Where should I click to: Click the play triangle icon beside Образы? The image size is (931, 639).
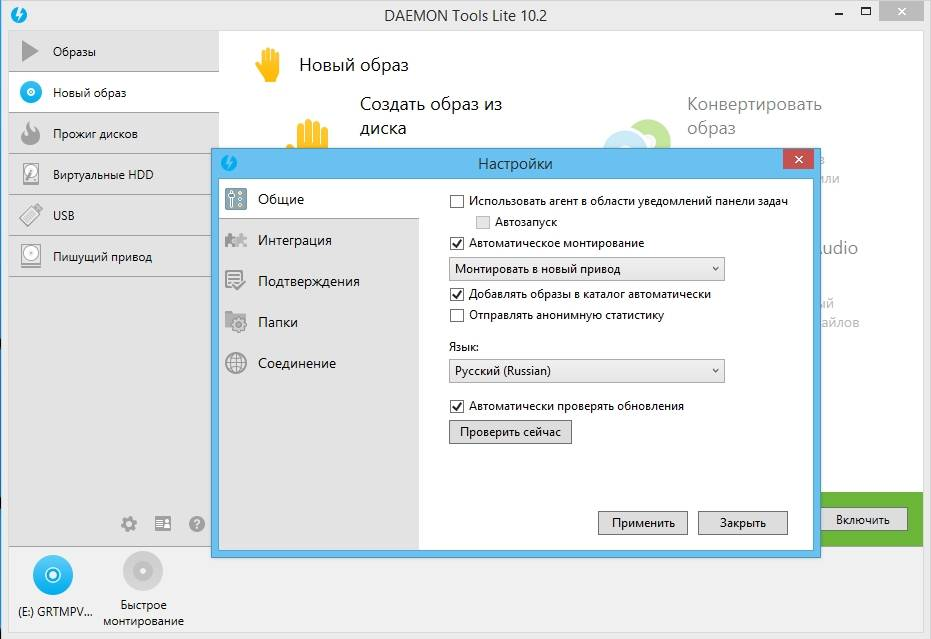(30, 51)
